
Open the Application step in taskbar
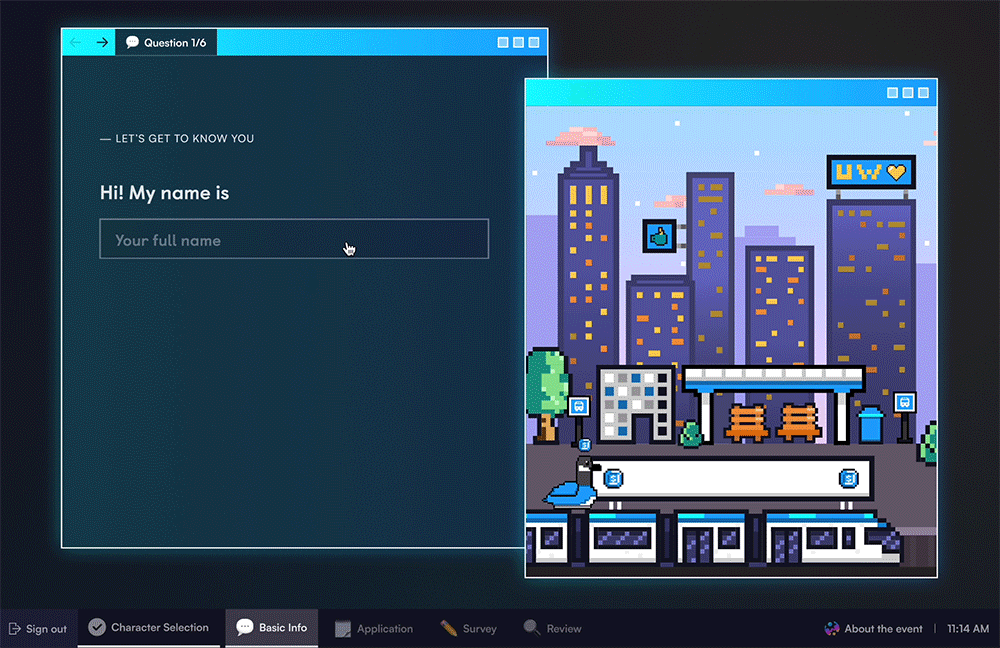[374, 628]
